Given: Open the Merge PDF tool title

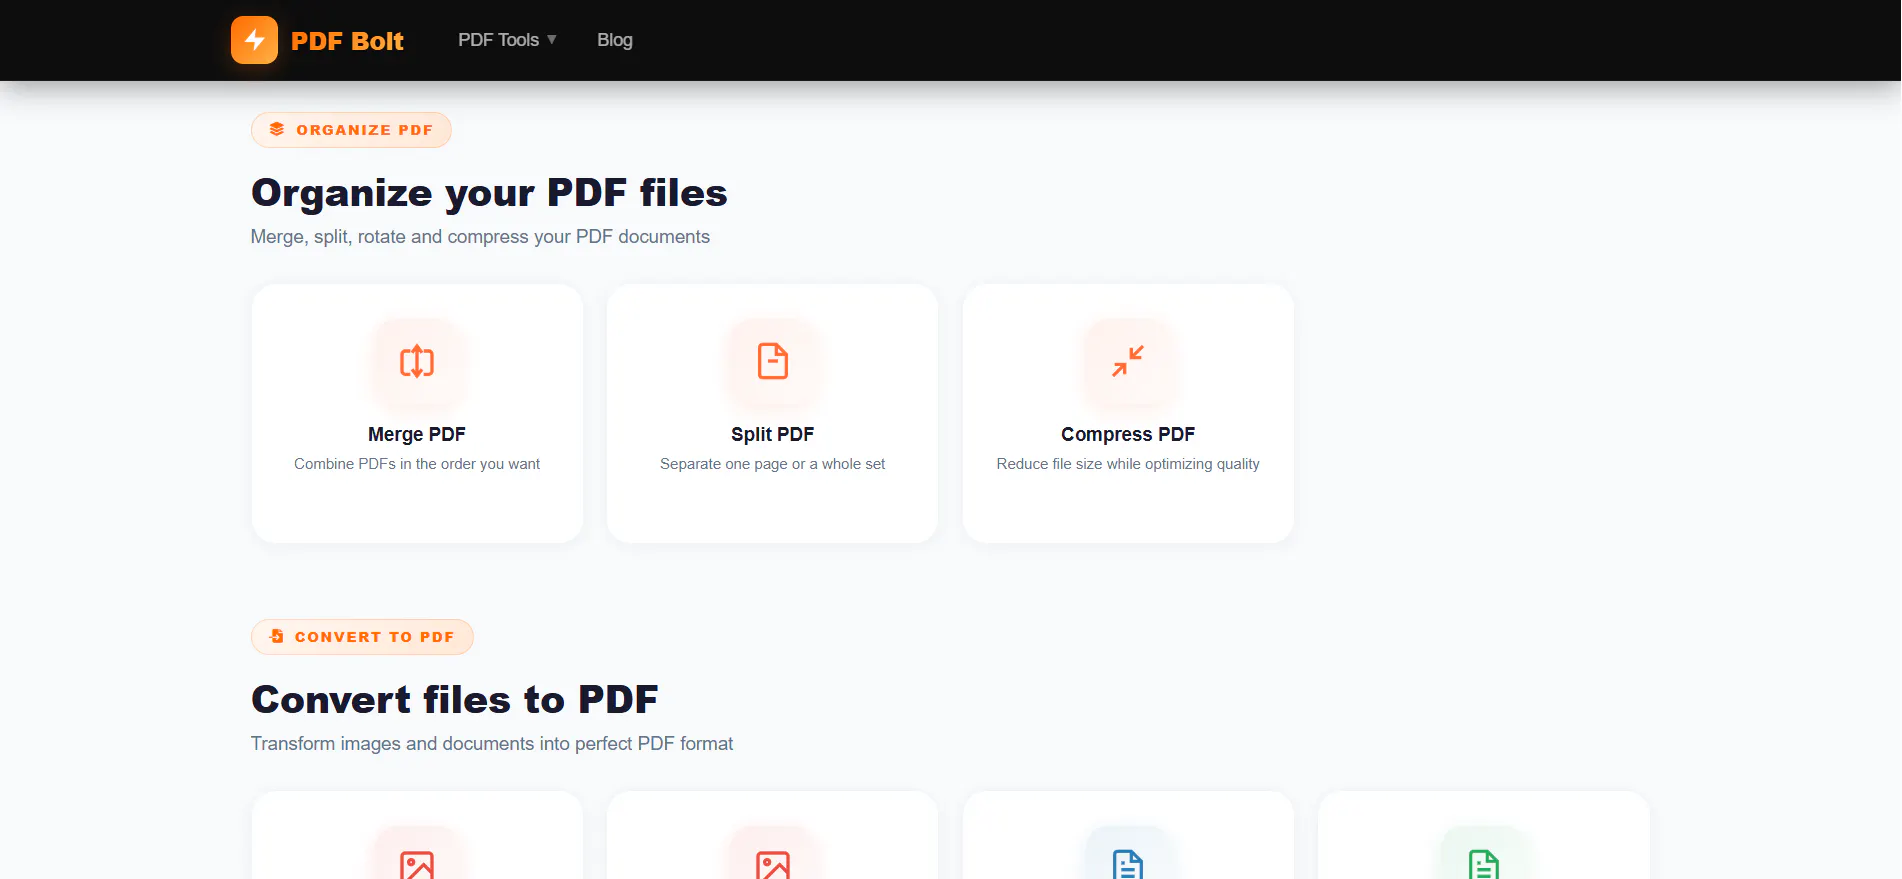Looking at the screenshot, I should tap(417, 434).
